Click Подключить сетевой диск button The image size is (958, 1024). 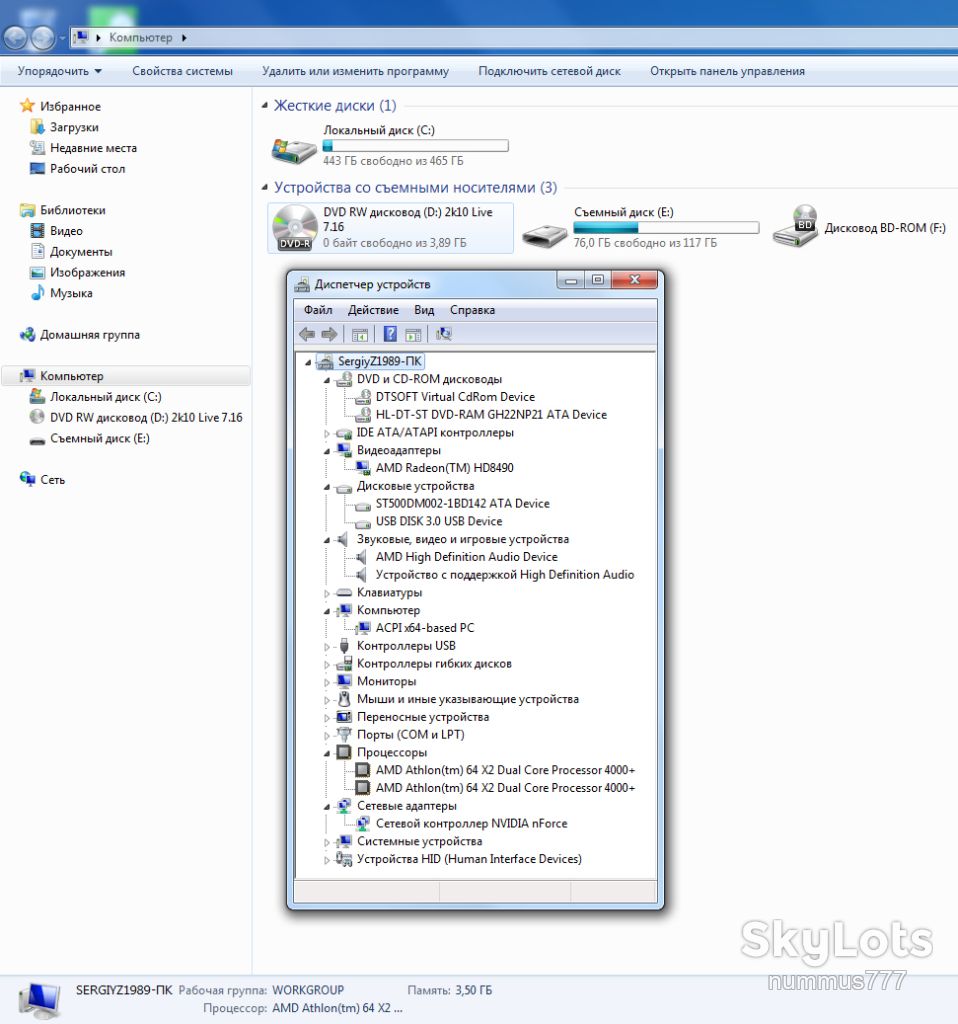(549, 71)
